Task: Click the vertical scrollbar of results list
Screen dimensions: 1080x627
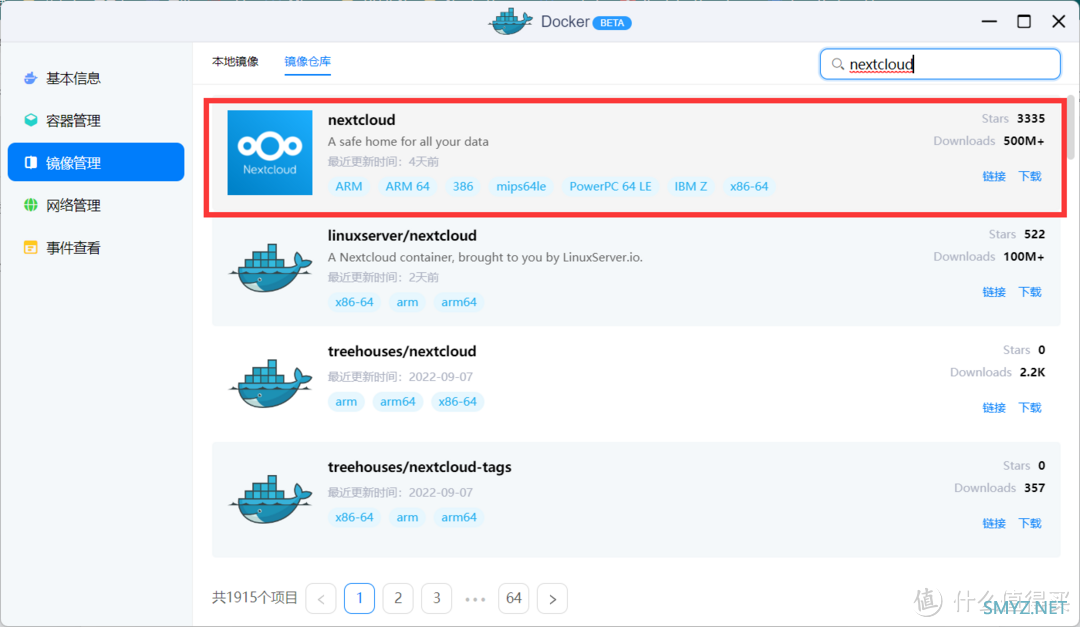Action: tap(1072, 128)
